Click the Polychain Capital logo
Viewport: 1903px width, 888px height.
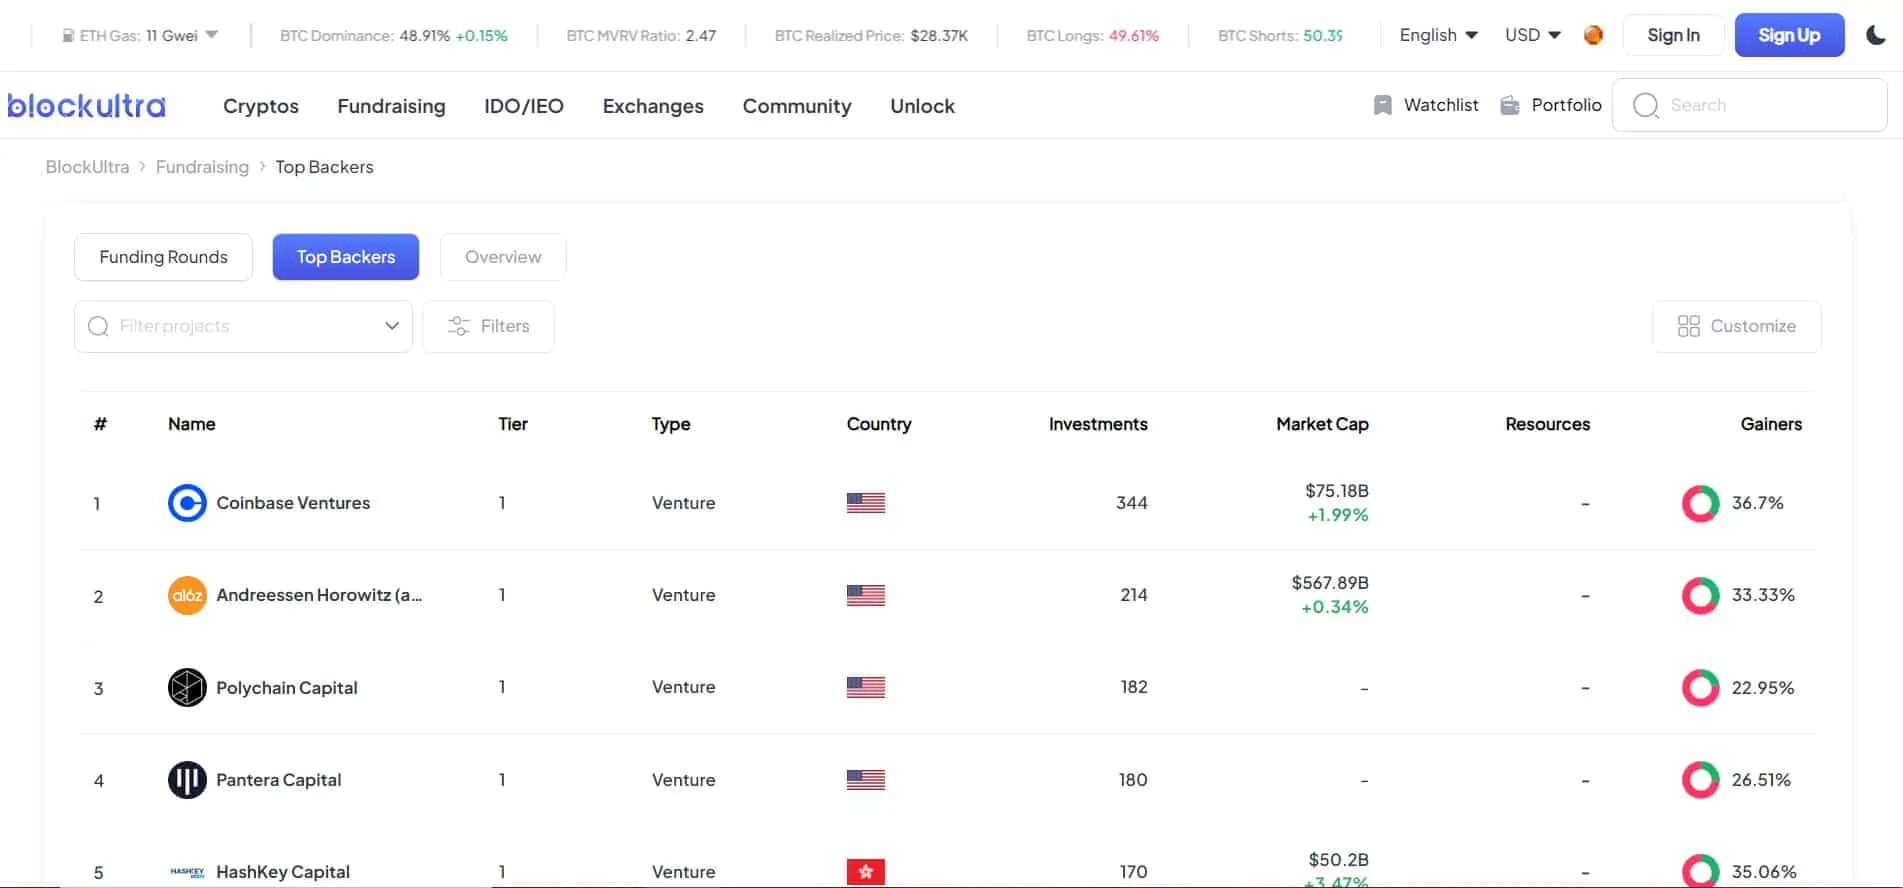(x=187, y=688)
